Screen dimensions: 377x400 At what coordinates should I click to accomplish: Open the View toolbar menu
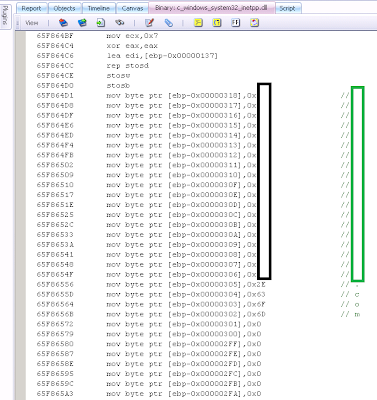tap(32, 23)
